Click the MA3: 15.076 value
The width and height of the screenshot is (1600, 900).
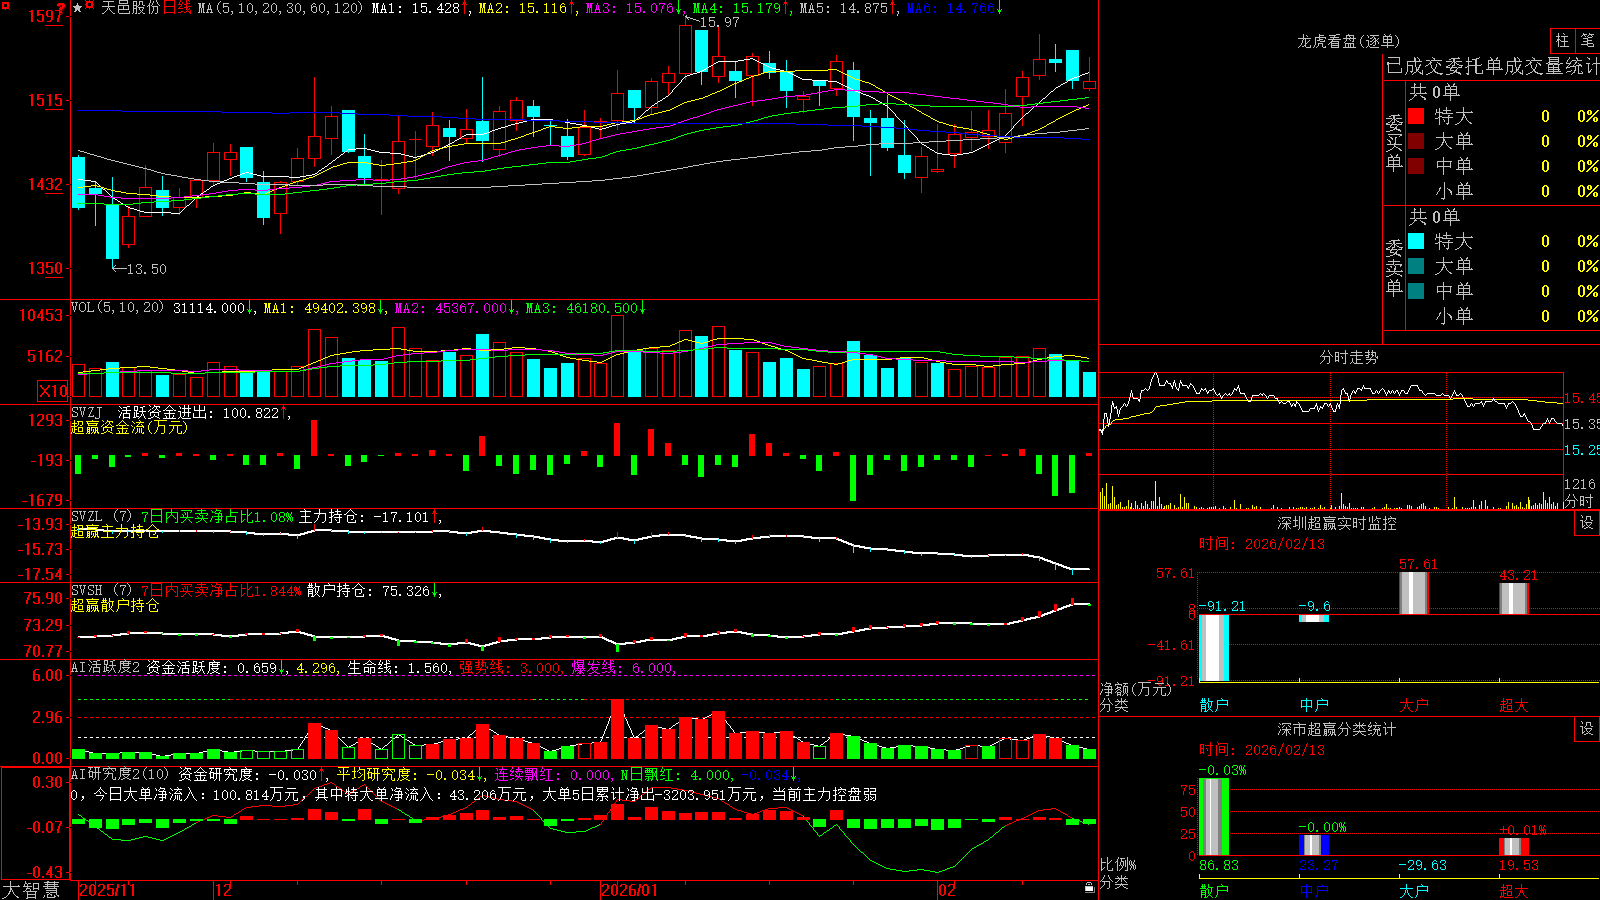coord(629,8)
